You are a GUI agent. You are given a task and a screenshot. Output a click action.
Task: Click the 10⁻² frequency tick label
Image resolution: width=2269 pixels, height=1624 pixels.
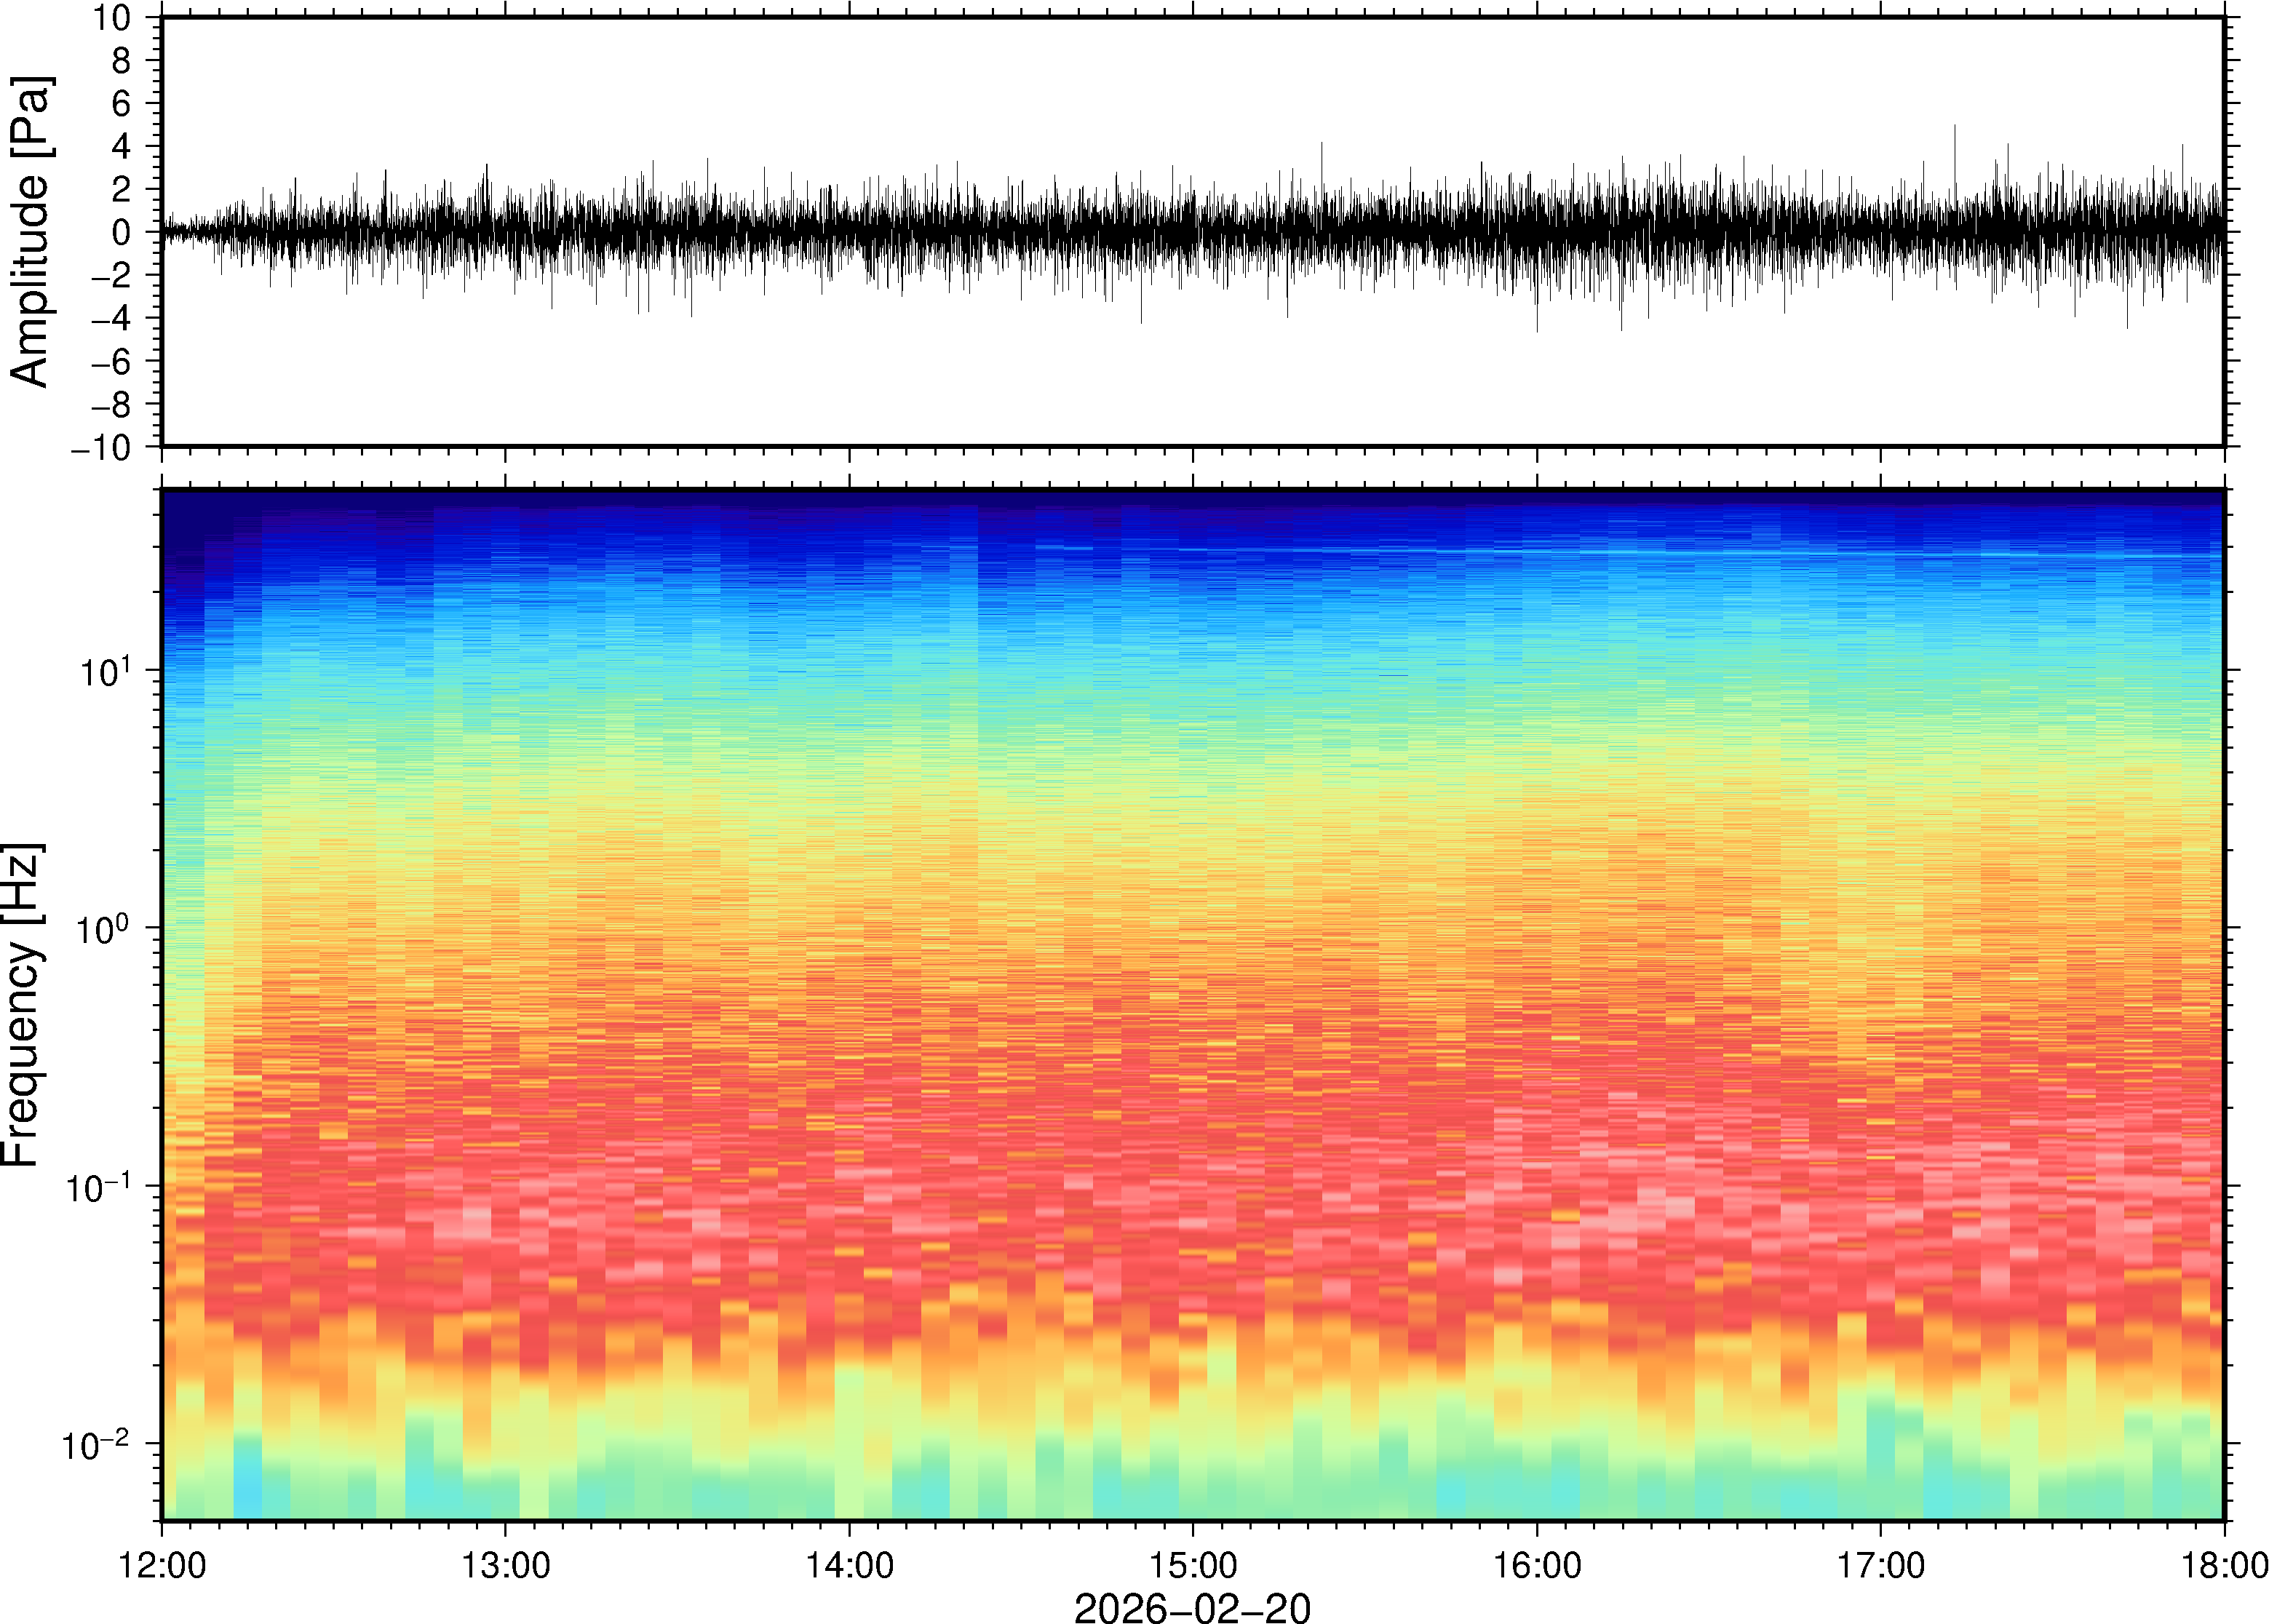point(96,1445)
